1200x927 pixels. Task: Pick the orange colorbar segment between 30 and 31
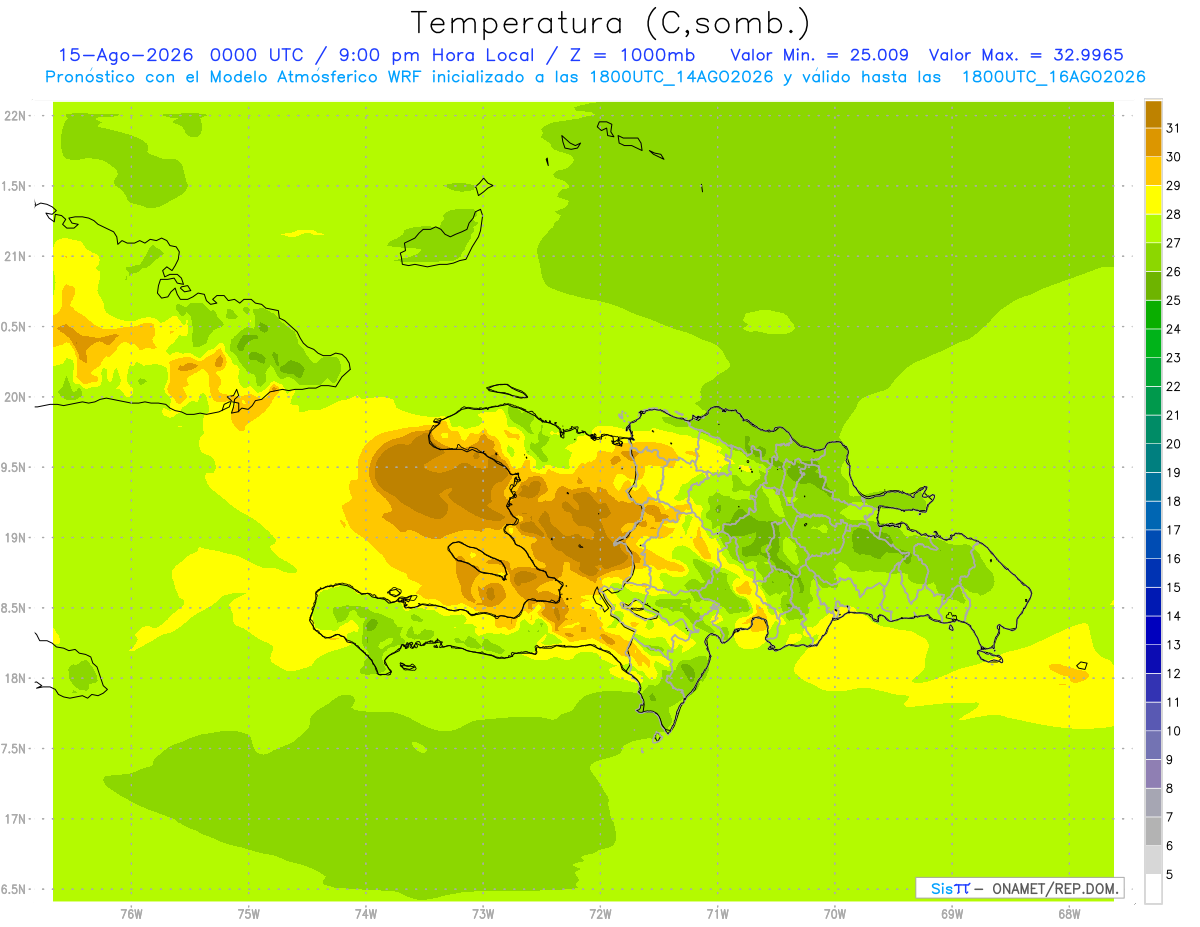(x=1153, y=142)
